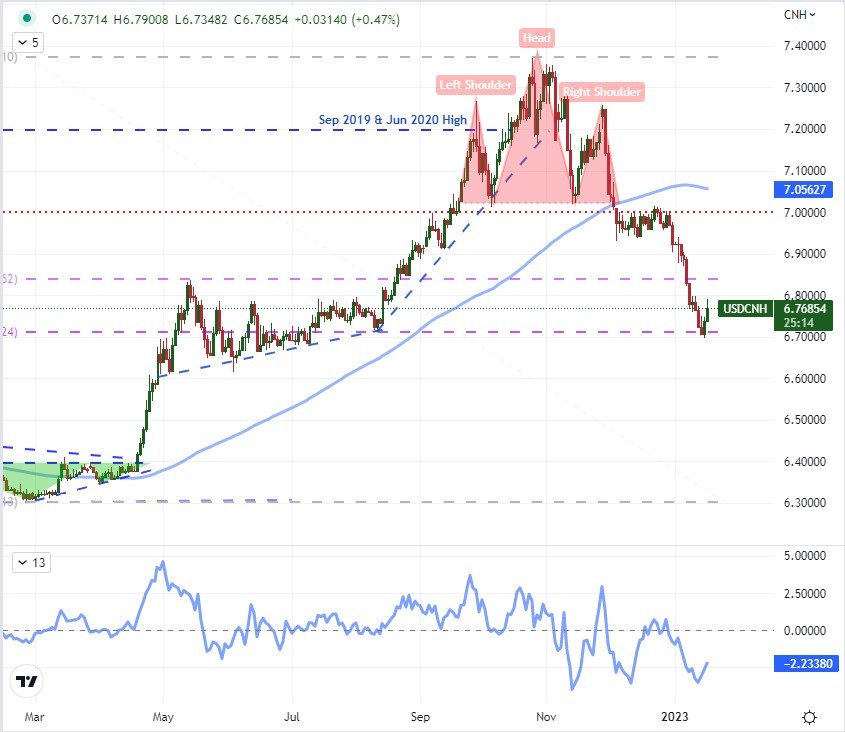Click the 6.50000 price axis label

(805, 419)
